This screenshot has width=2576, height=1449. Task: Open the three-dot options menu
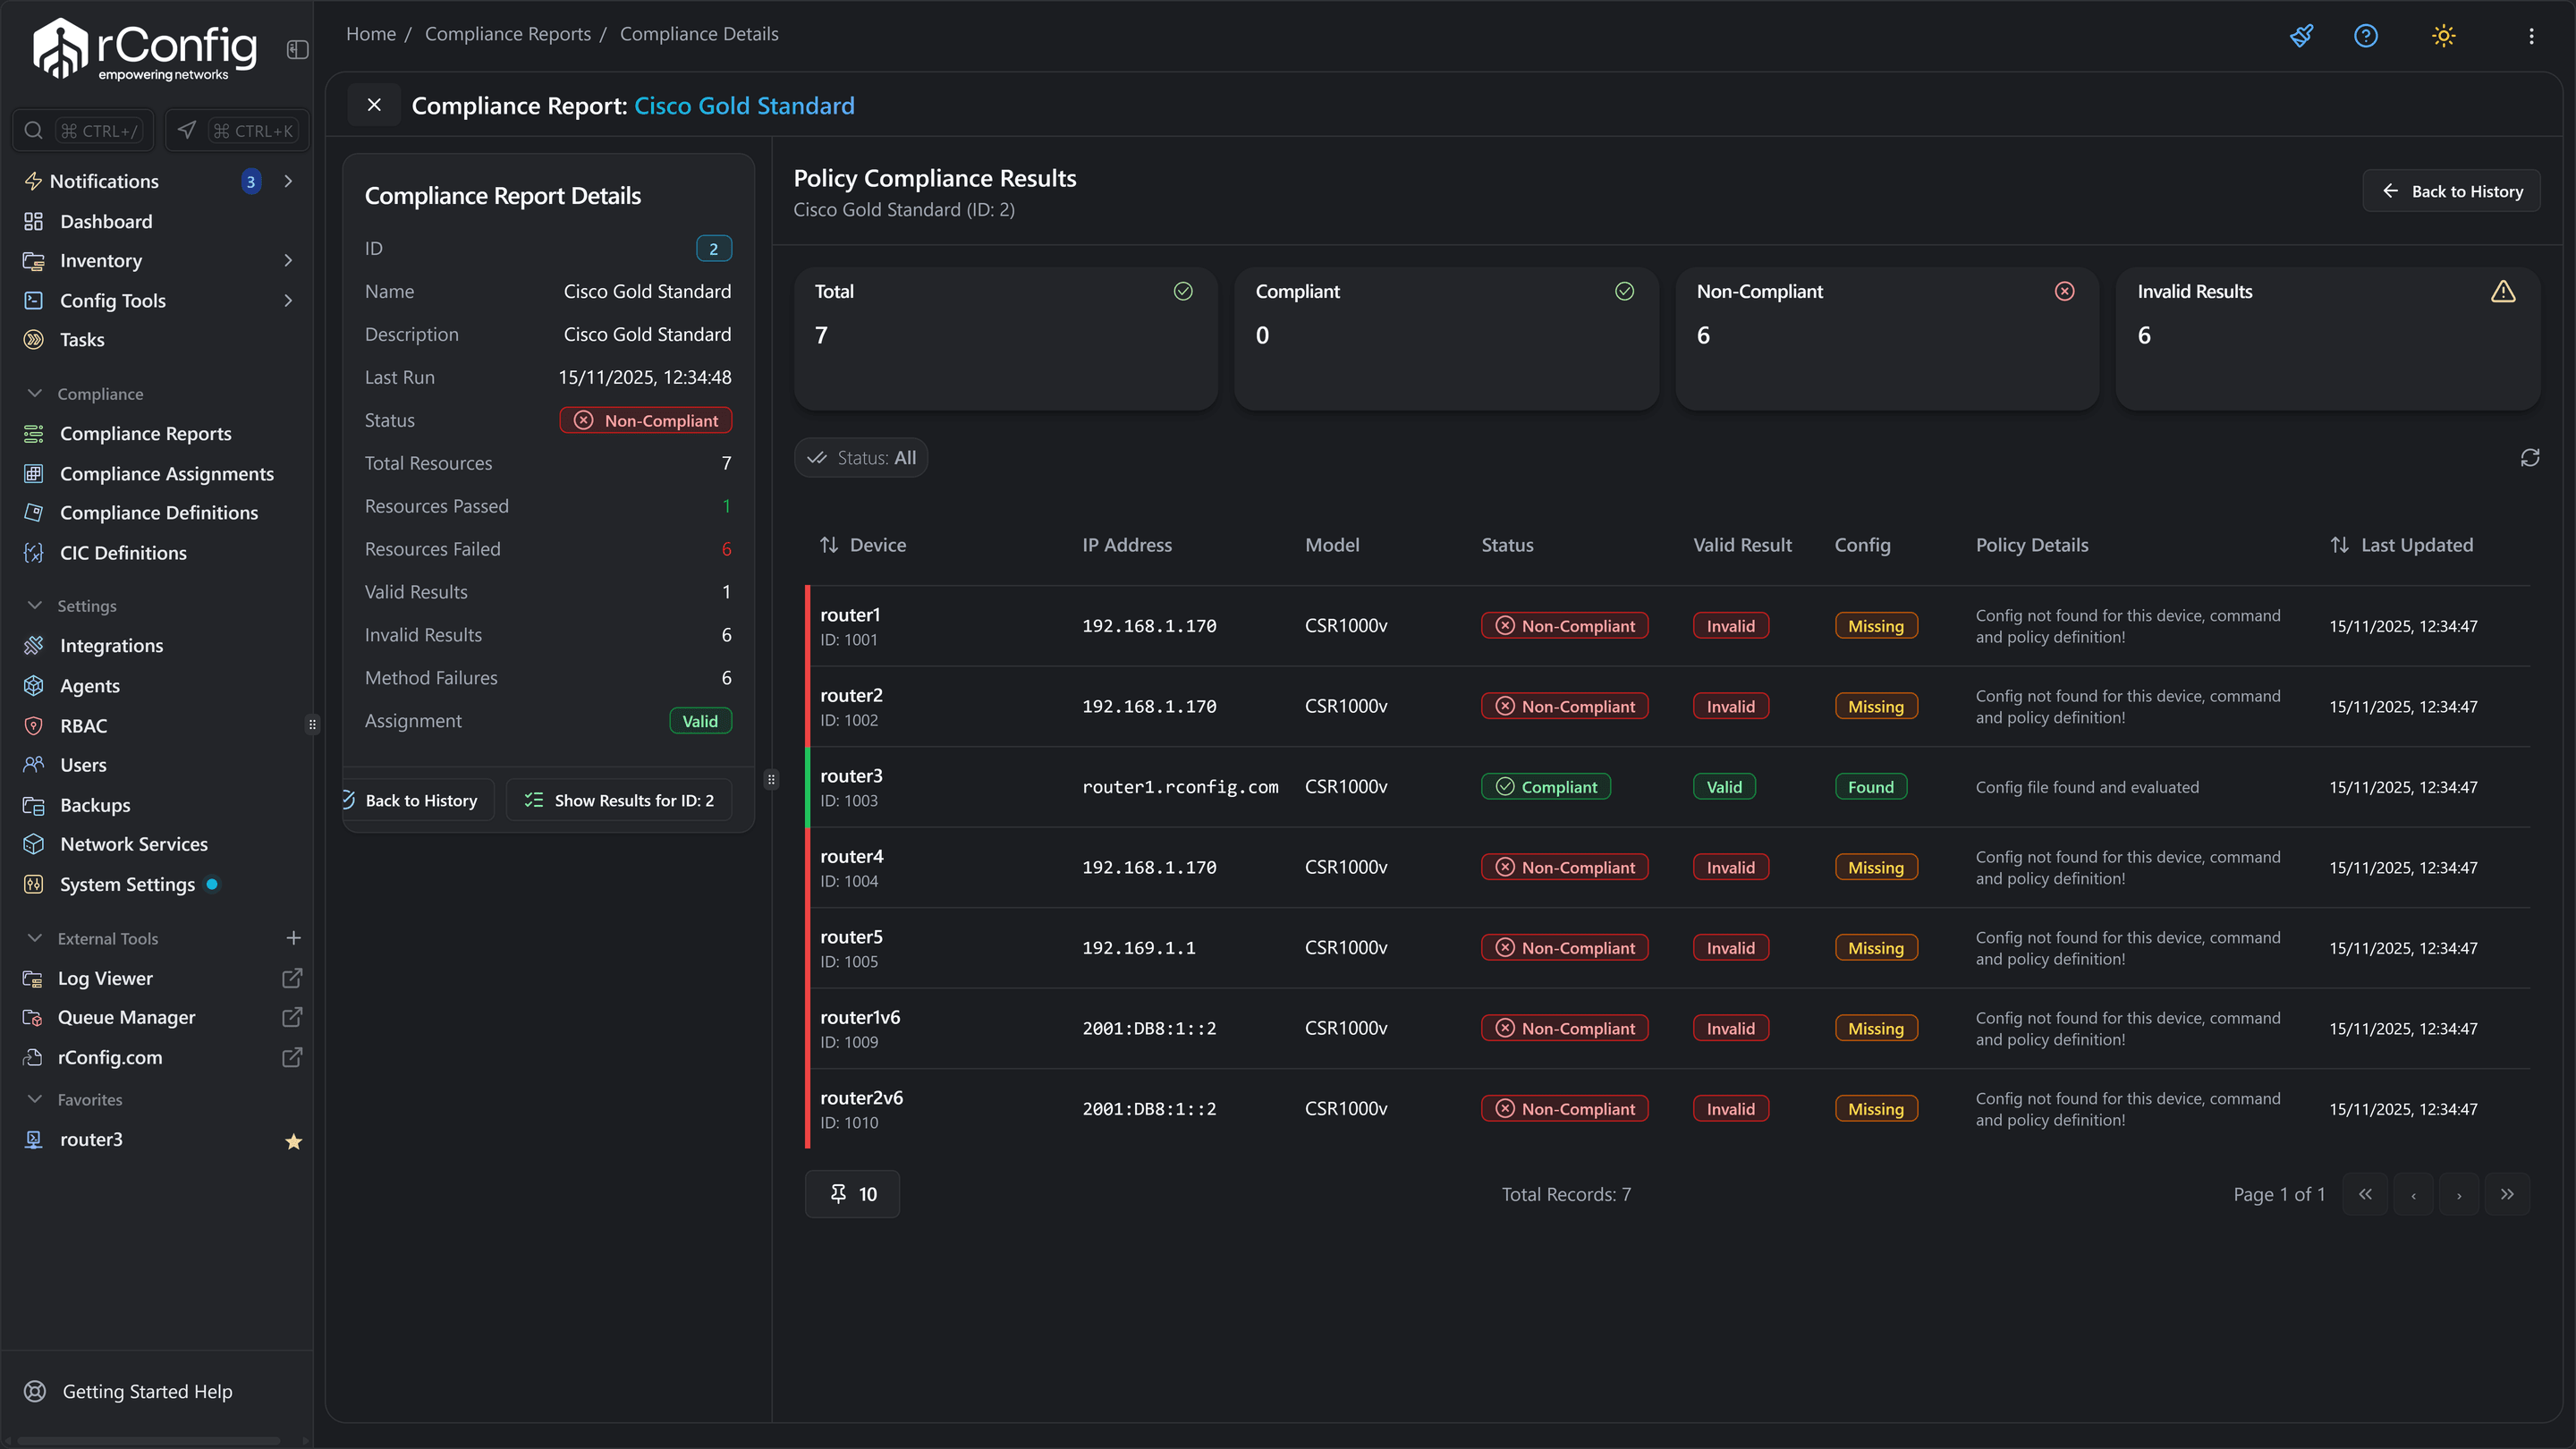(2531, 36)
